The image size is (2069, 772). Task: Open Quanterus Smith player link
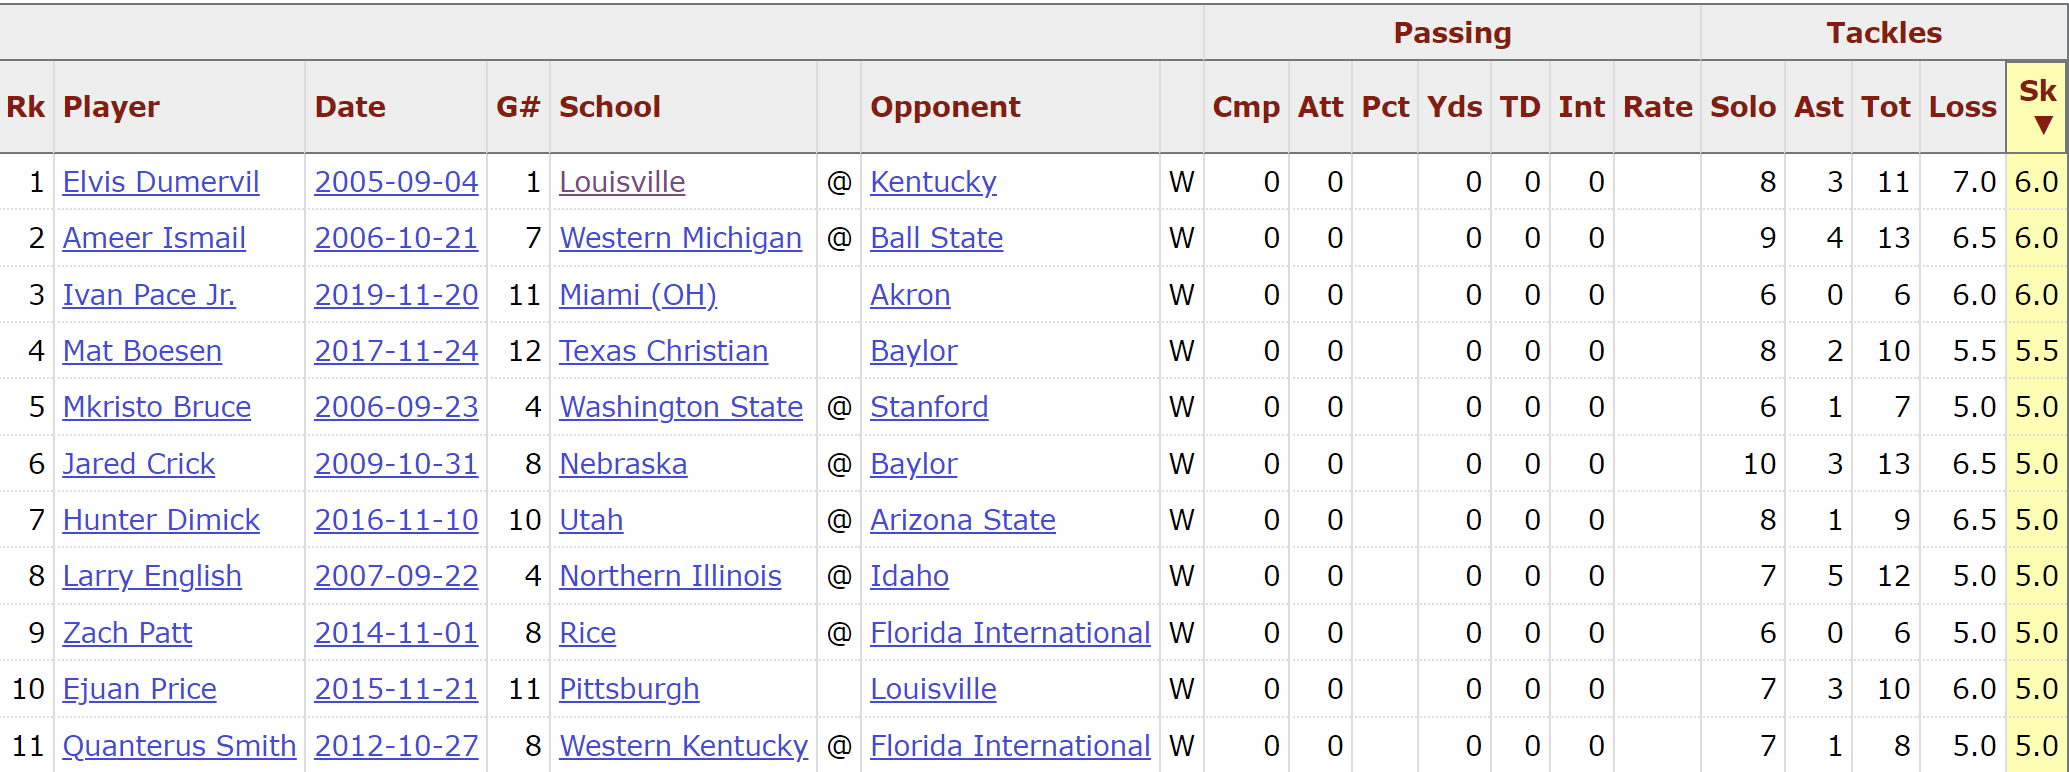coord(179,746)
